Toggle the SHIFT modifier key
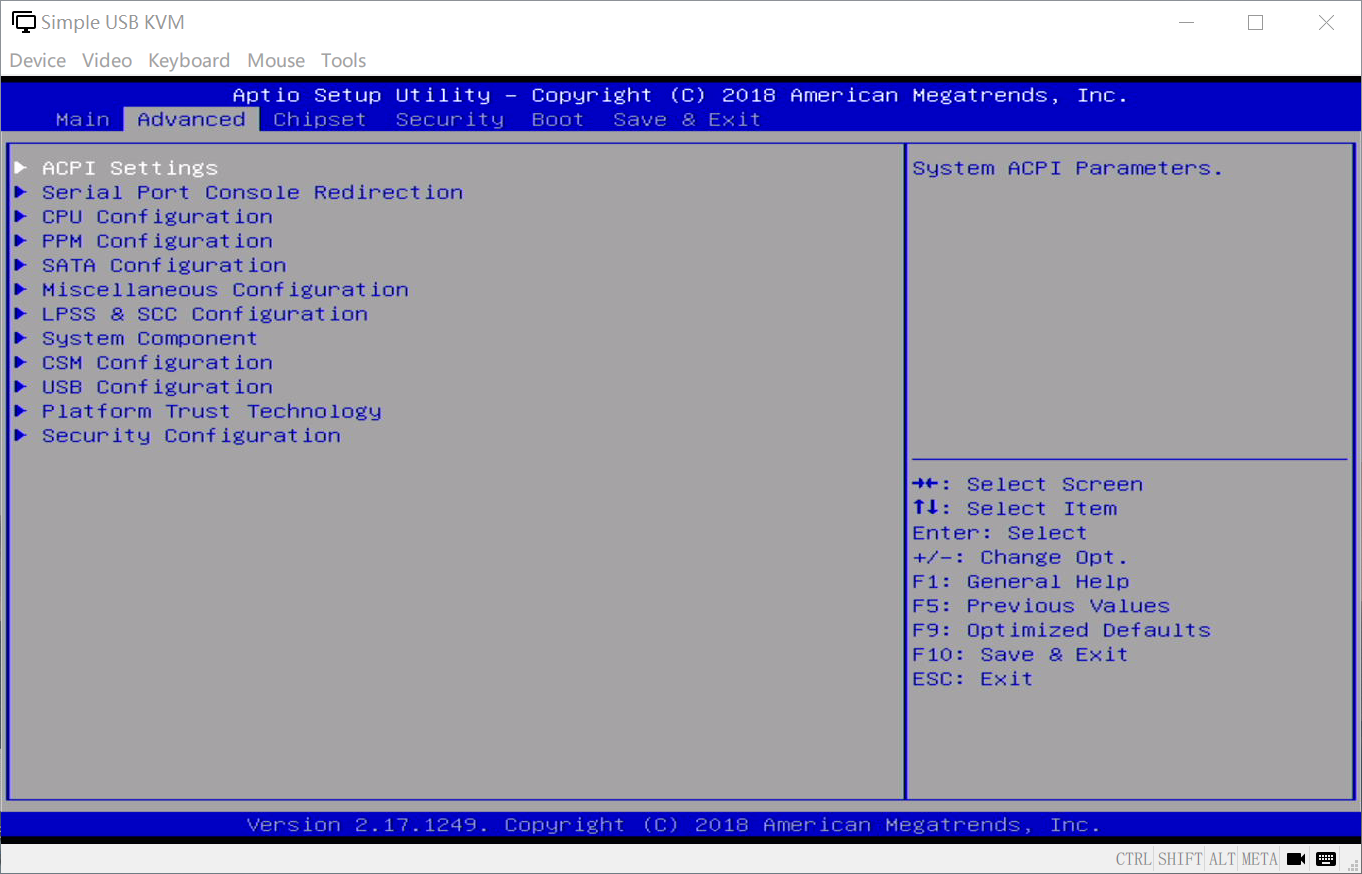This screenshot has width=1362, height=874. tap(1180, 859)
